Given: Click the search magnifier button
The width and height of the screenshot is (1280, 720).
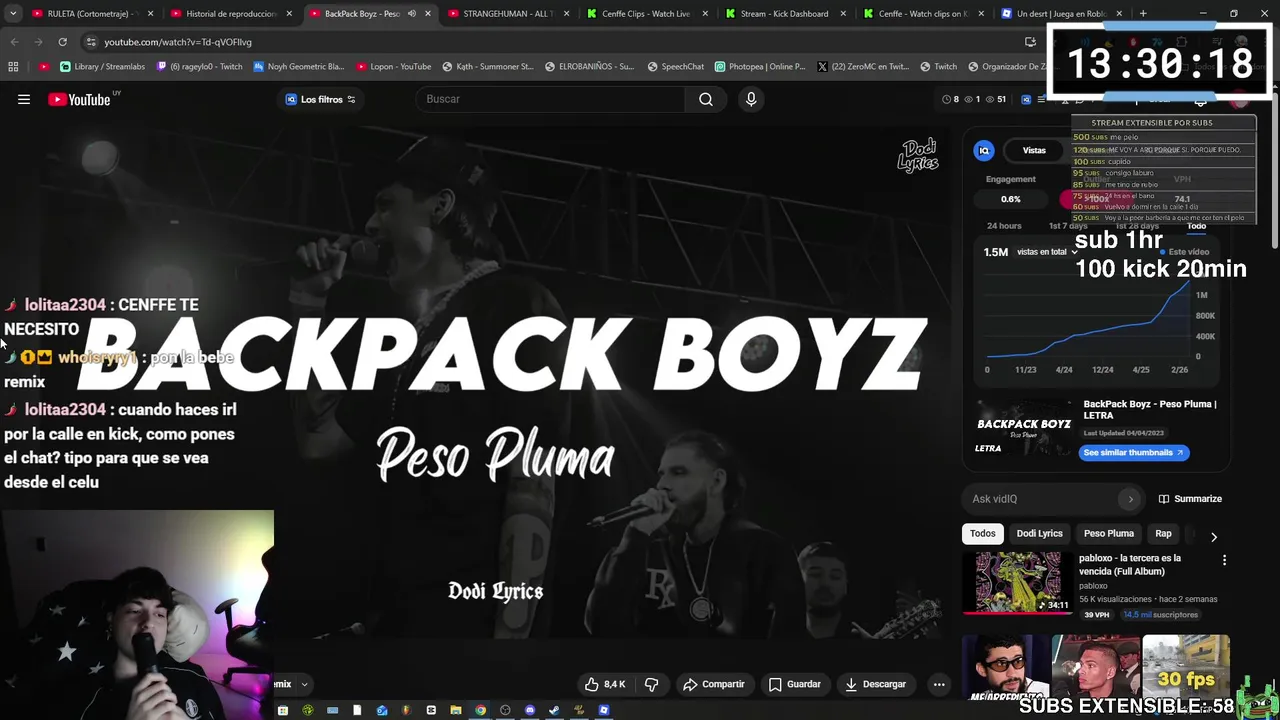Looking at the screenshot, I should [x=706, y=99].
